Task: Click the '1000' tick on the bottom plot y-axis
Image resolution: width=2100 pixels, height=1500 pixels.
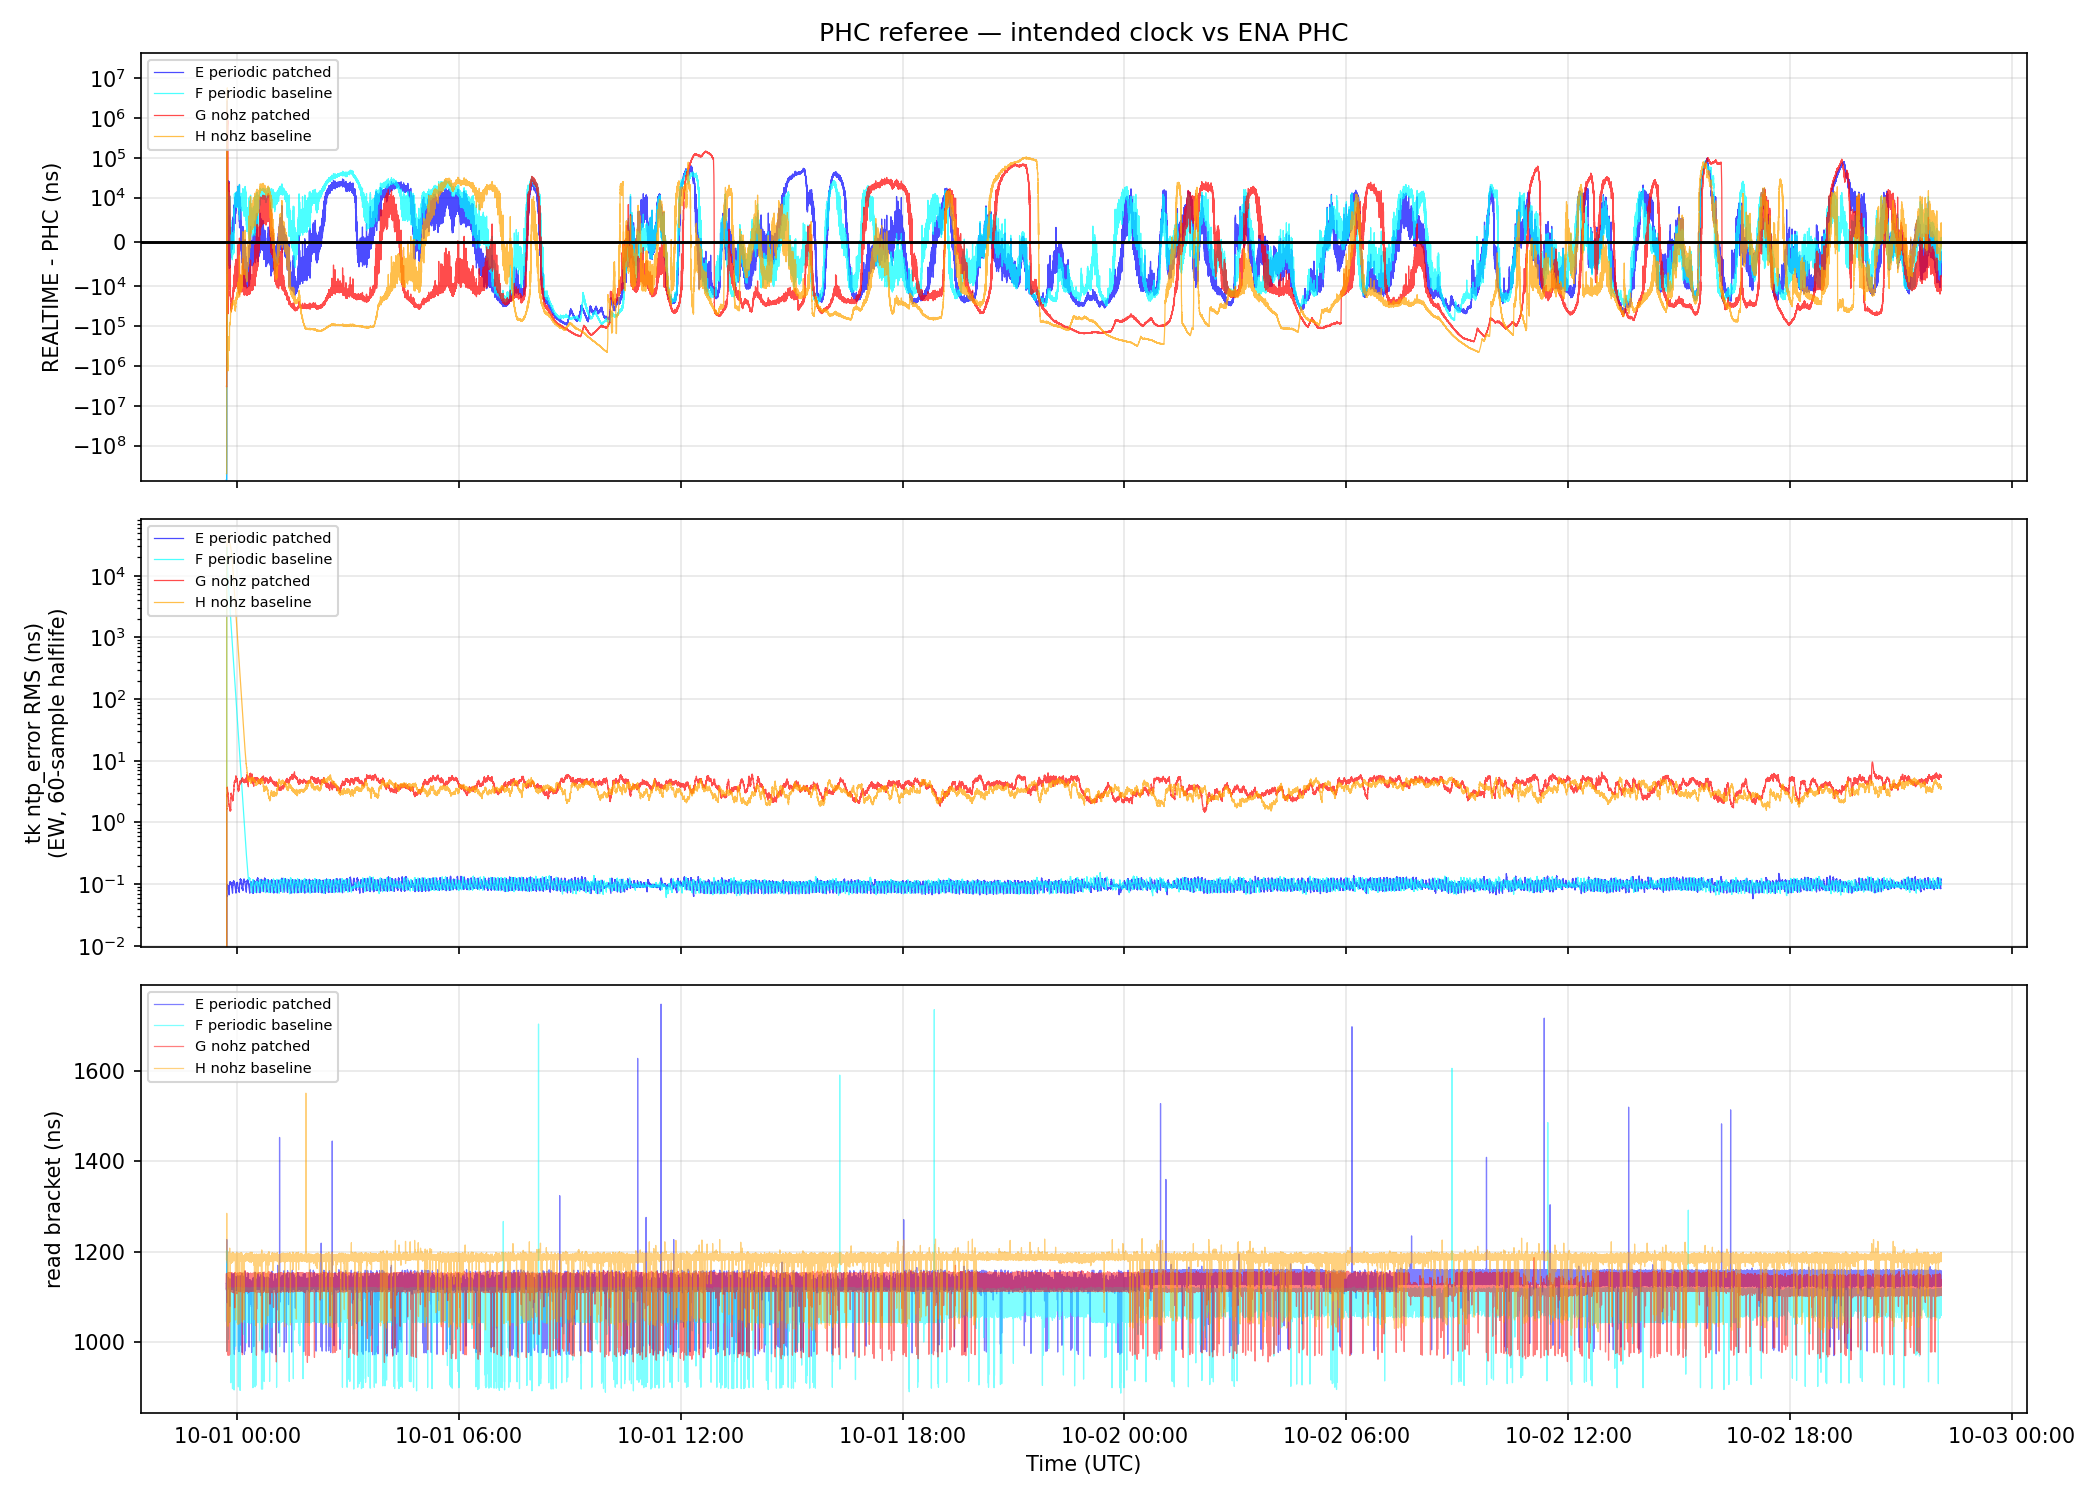Action: [x=99, y=1342]
